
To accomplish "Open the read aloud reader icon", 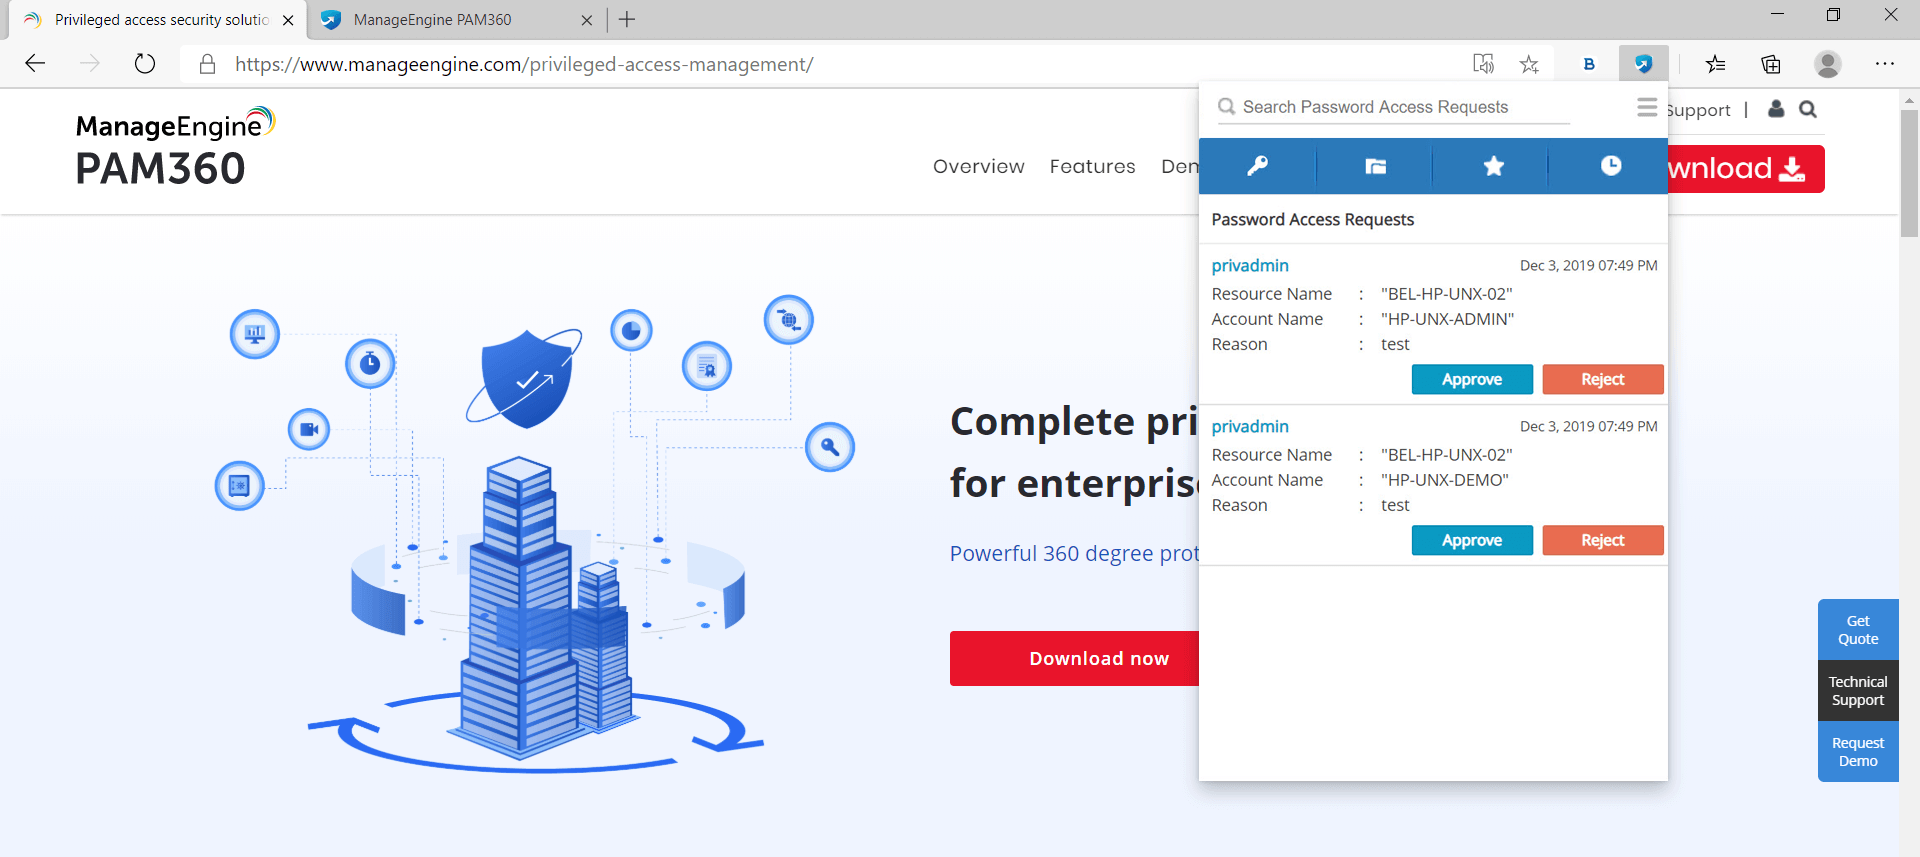I will click(1483, 64).
